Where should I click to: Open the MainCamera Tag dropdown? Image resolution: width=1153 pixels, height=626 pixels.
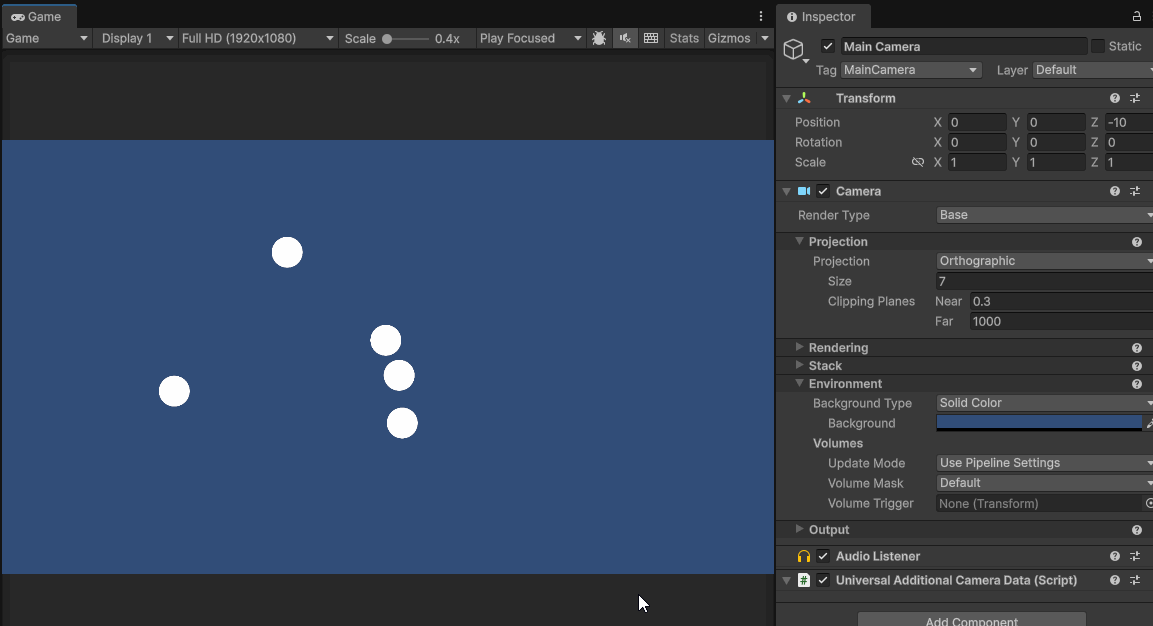(911, 70)
